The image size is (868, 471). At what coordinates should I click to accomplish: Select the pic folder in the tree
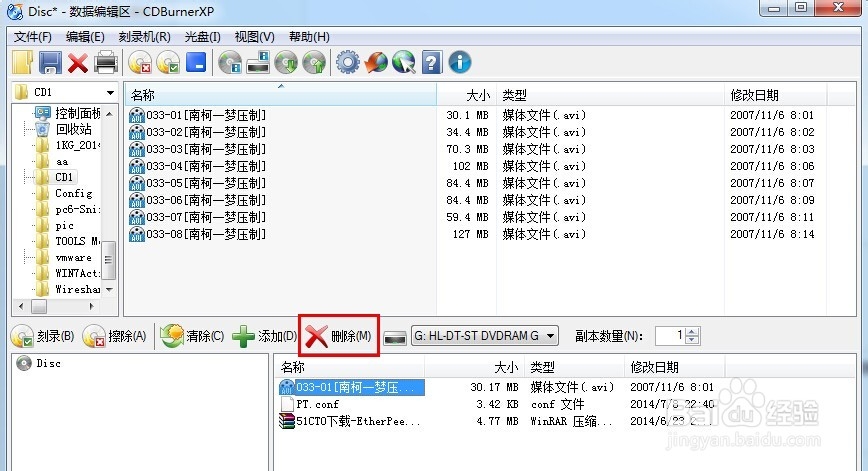tap(64, 225)
